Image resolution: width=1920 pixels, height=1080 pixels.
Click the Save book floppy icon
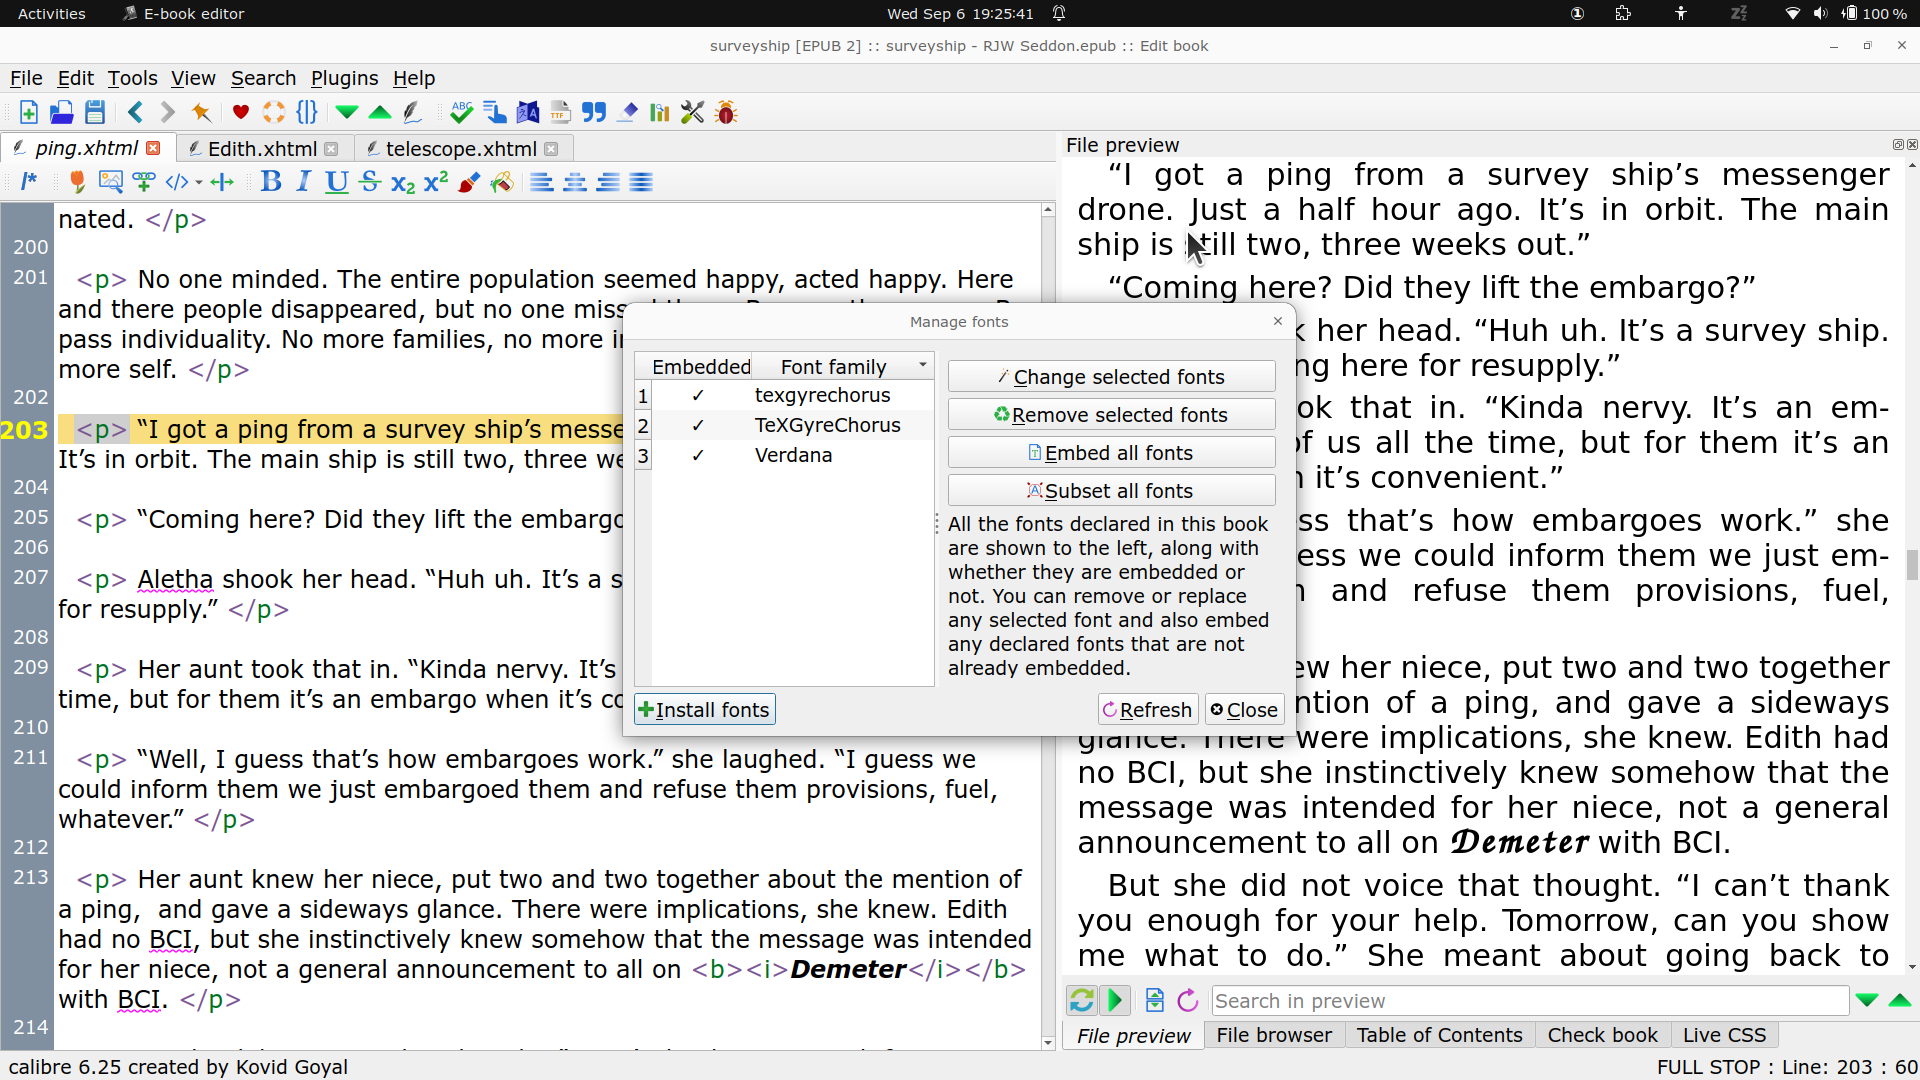point(95,113)
